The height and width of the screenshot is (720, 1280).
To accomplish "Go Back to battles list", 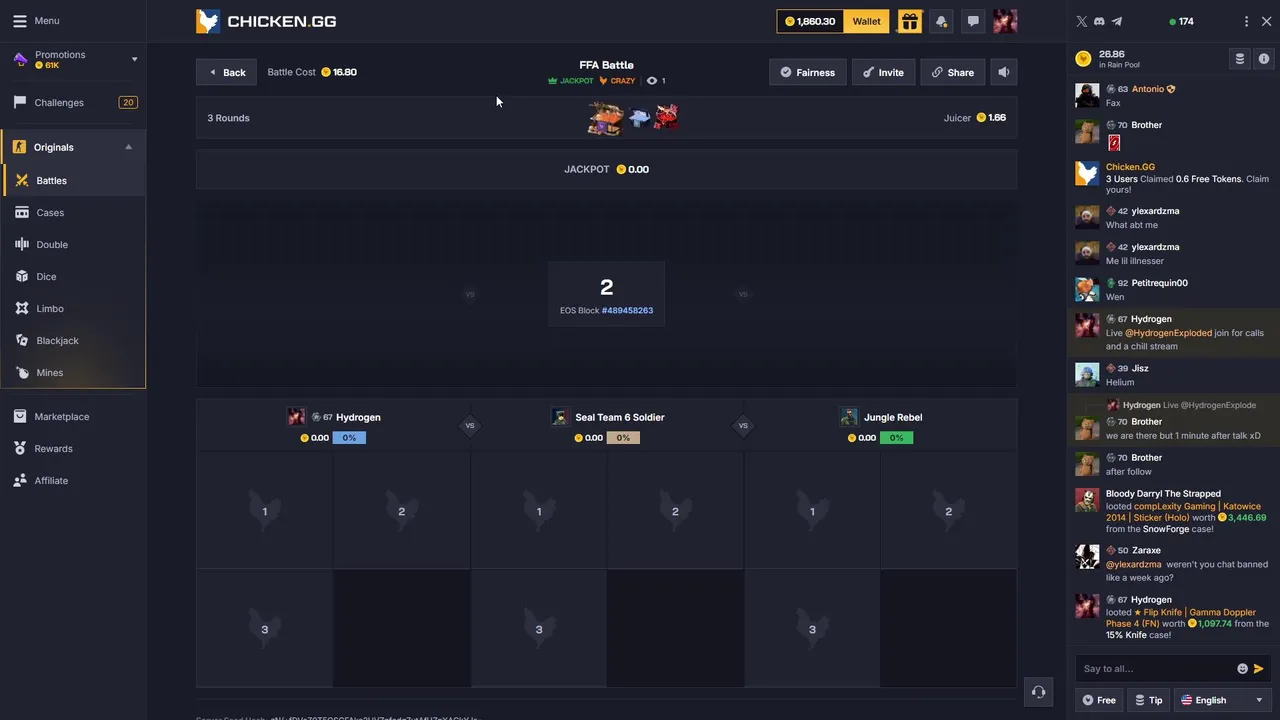I will click(227, 72).
